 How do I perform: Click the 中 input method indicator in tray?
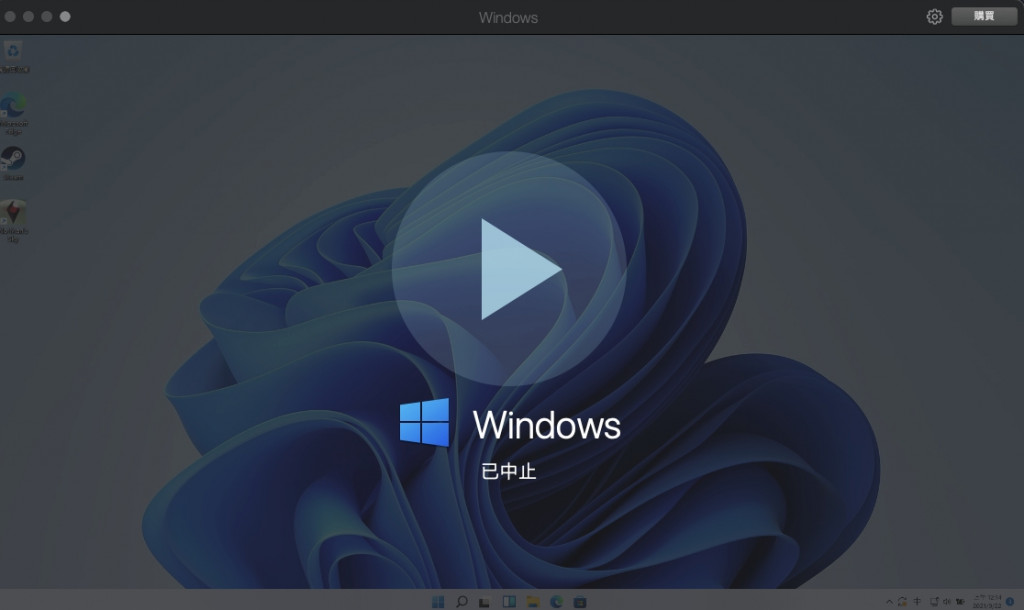coord(917,602)
